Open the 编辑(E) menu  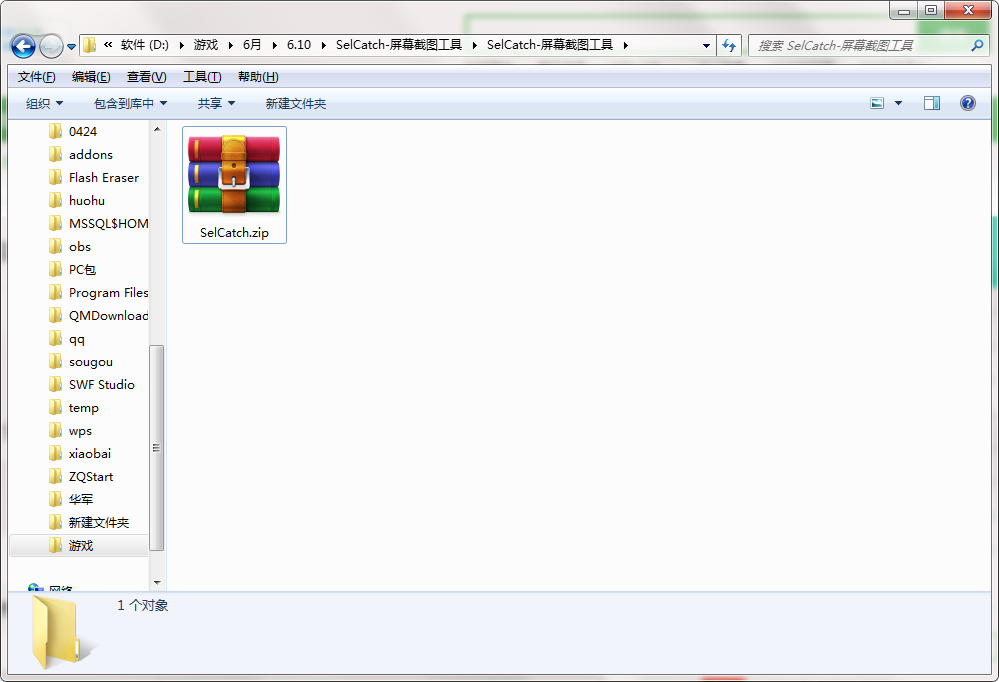91,77
